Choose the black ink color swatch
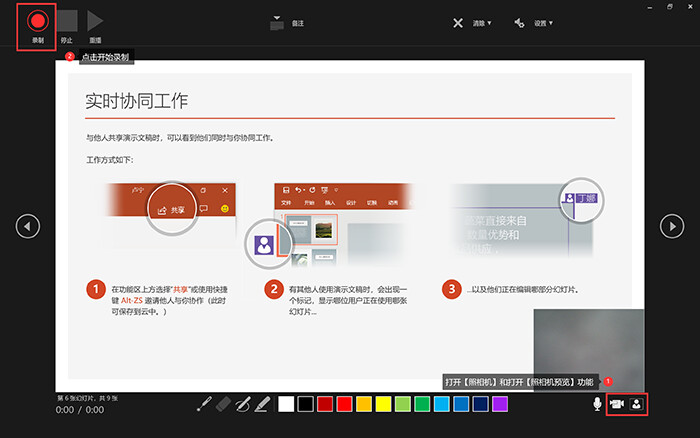700x438 pixels. [305, 404]
